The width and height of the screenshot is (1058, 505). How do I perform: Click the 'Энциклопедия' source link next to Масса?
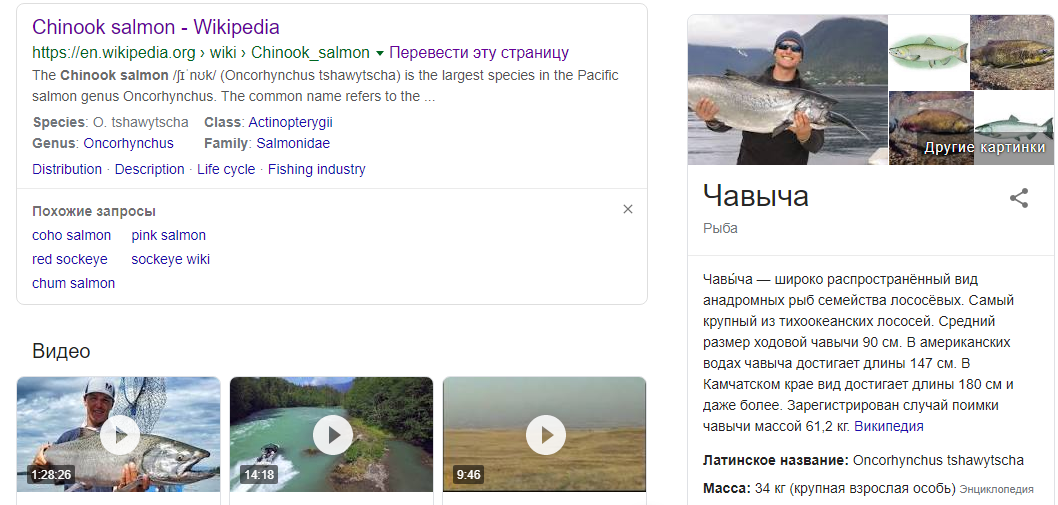(x=996, y=489)
